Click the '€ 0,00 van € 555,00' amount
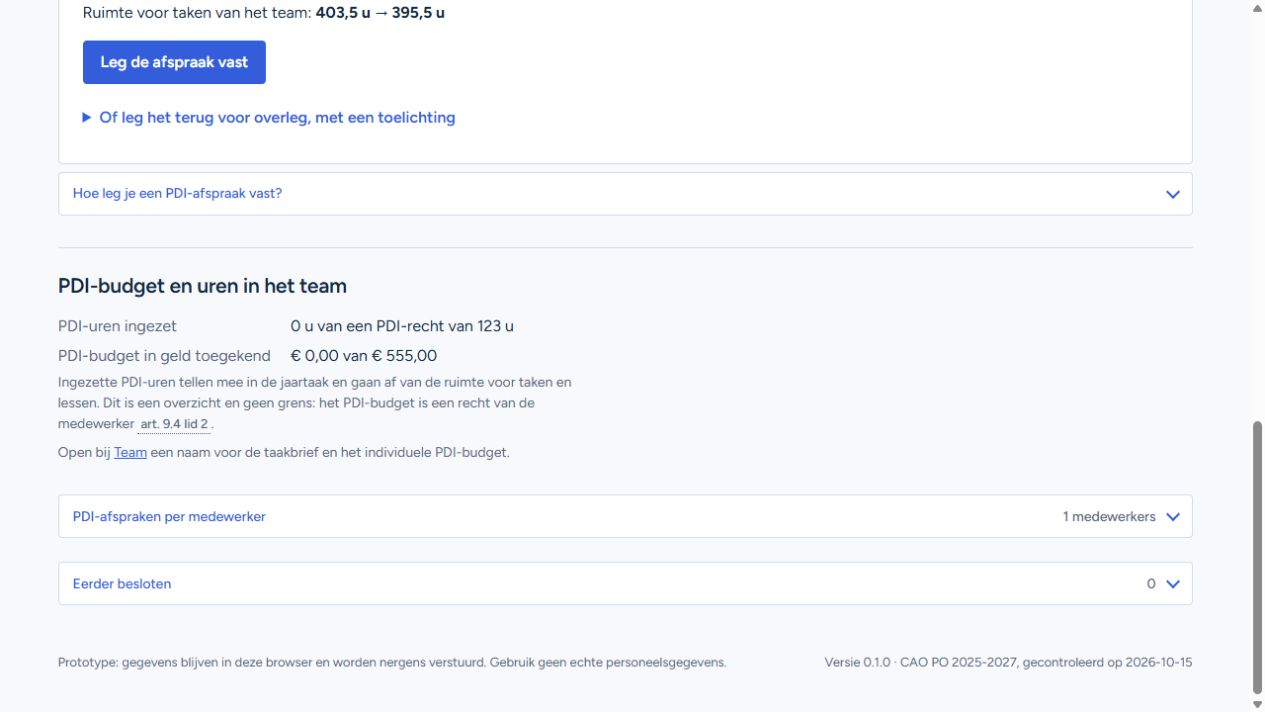This screenshot has height=712, width=1265. [x=364, y=356]
